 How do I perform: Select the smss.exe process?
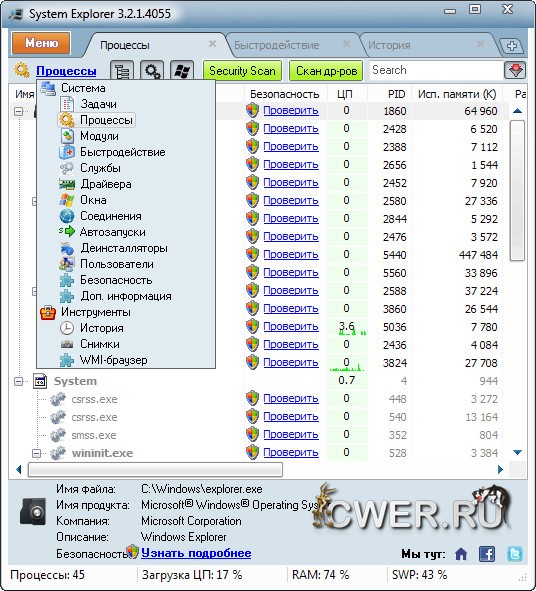click(258, 435)
